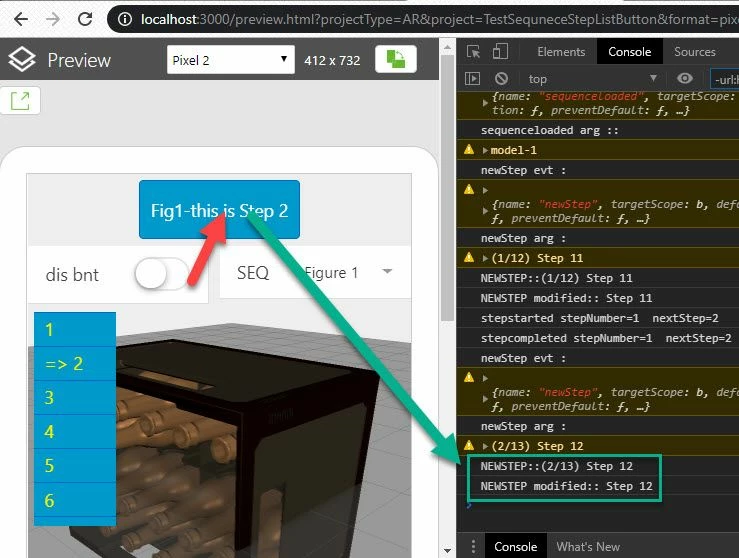The height and width of the screenshot is (558, 739).
Task: Click the warning icon beside (1/12) Step 11
Action: tap(469, 257)
